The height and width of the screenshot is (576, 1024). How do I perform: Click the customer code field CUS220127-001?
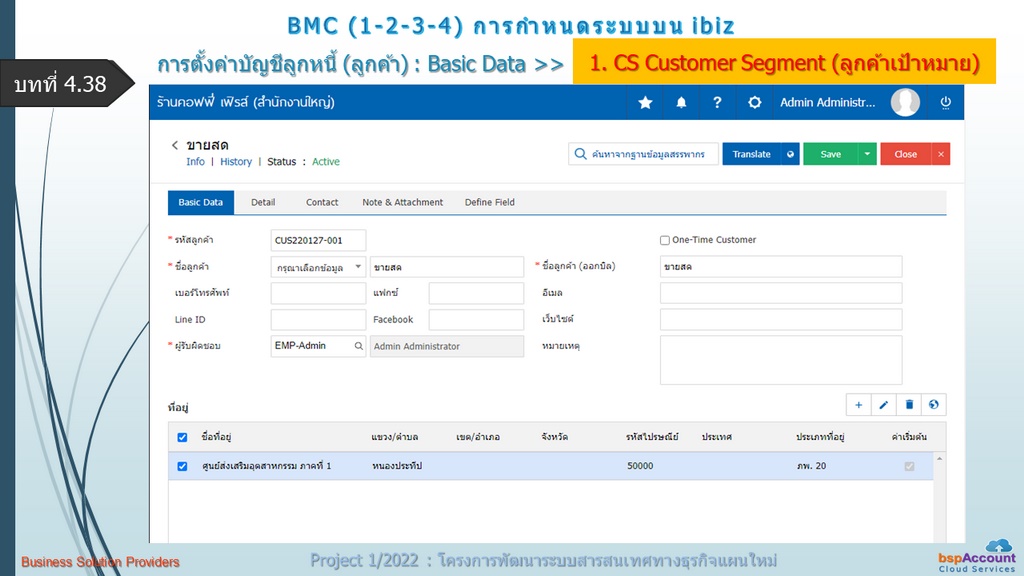(318, 240)
